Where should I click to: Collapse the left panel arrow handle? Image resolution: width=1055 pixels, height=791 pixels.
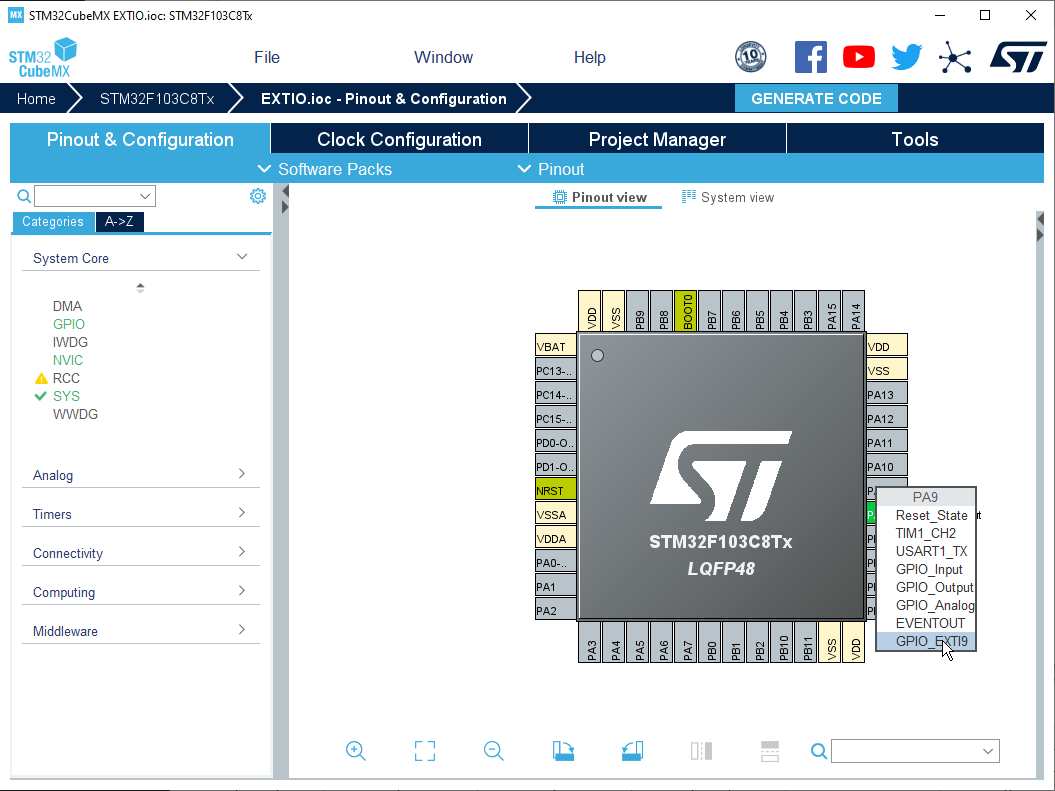(285, 192)
